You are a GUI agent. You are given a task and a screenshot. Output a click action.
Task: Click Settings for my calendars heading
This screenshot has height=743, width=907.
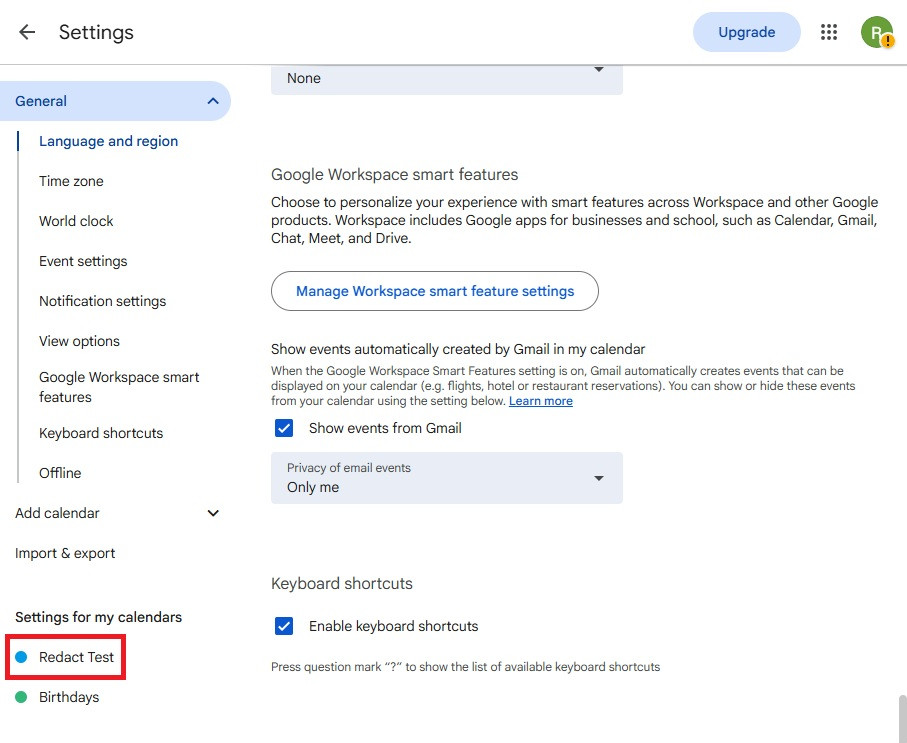pyautogui.click(x=98, y=617)
